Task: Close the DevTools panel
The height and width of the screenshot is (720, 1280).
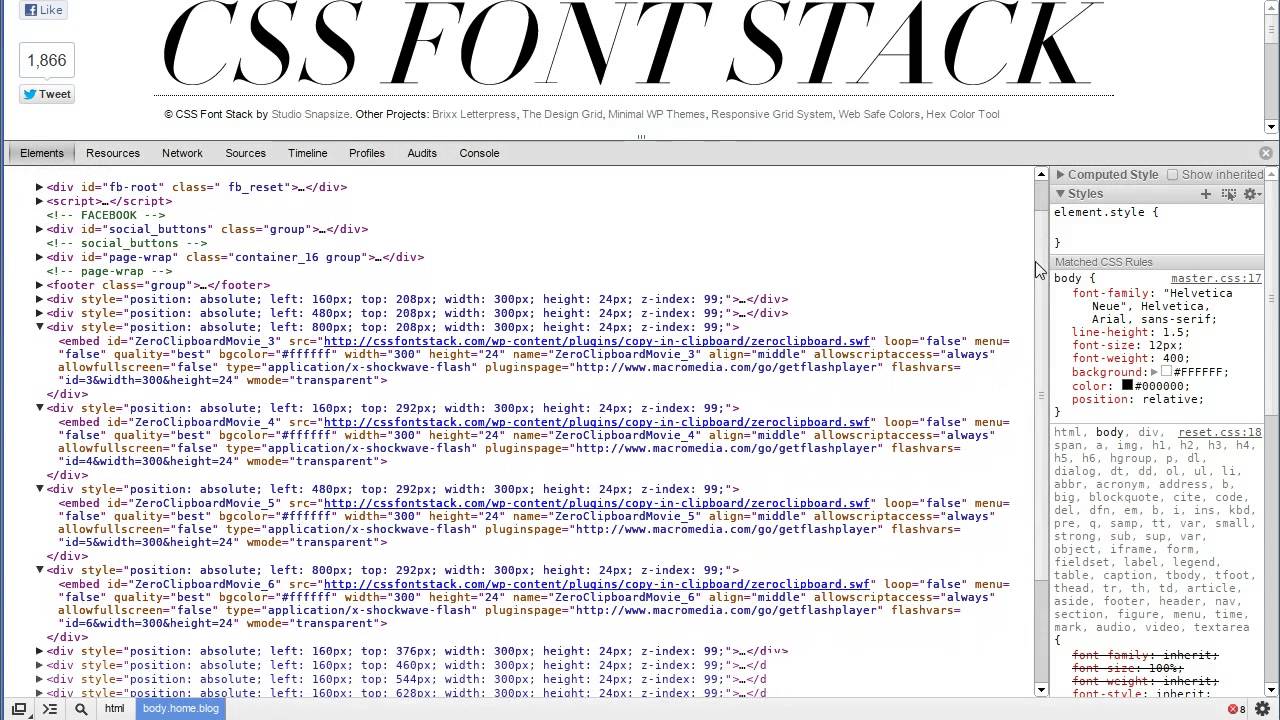Action: 1266,153
